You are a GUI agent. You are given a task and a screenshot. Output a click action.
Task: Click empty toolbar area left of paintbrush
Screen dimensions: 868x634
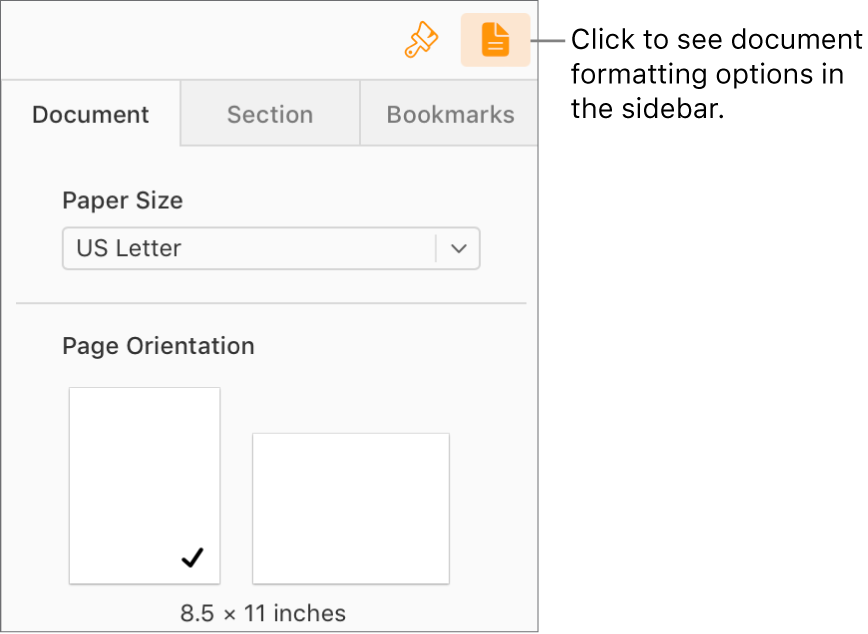[x=200, y=40]
